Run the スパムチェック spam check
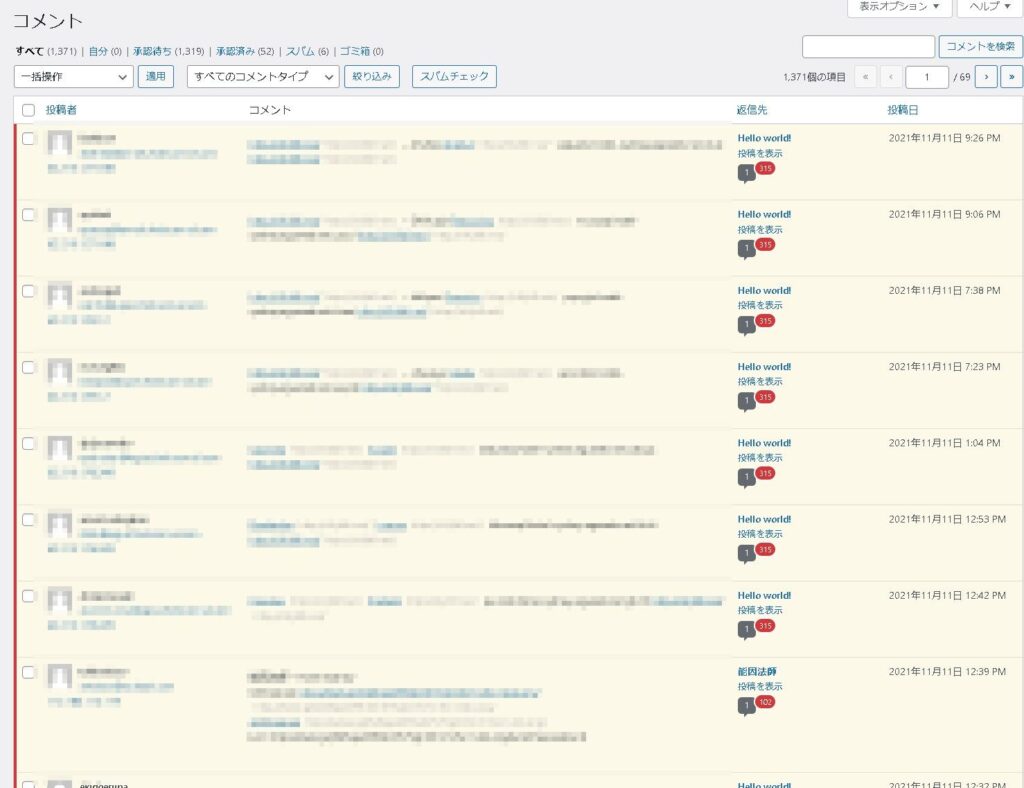The image size is (1024, 788). click(x=454, y=76)
